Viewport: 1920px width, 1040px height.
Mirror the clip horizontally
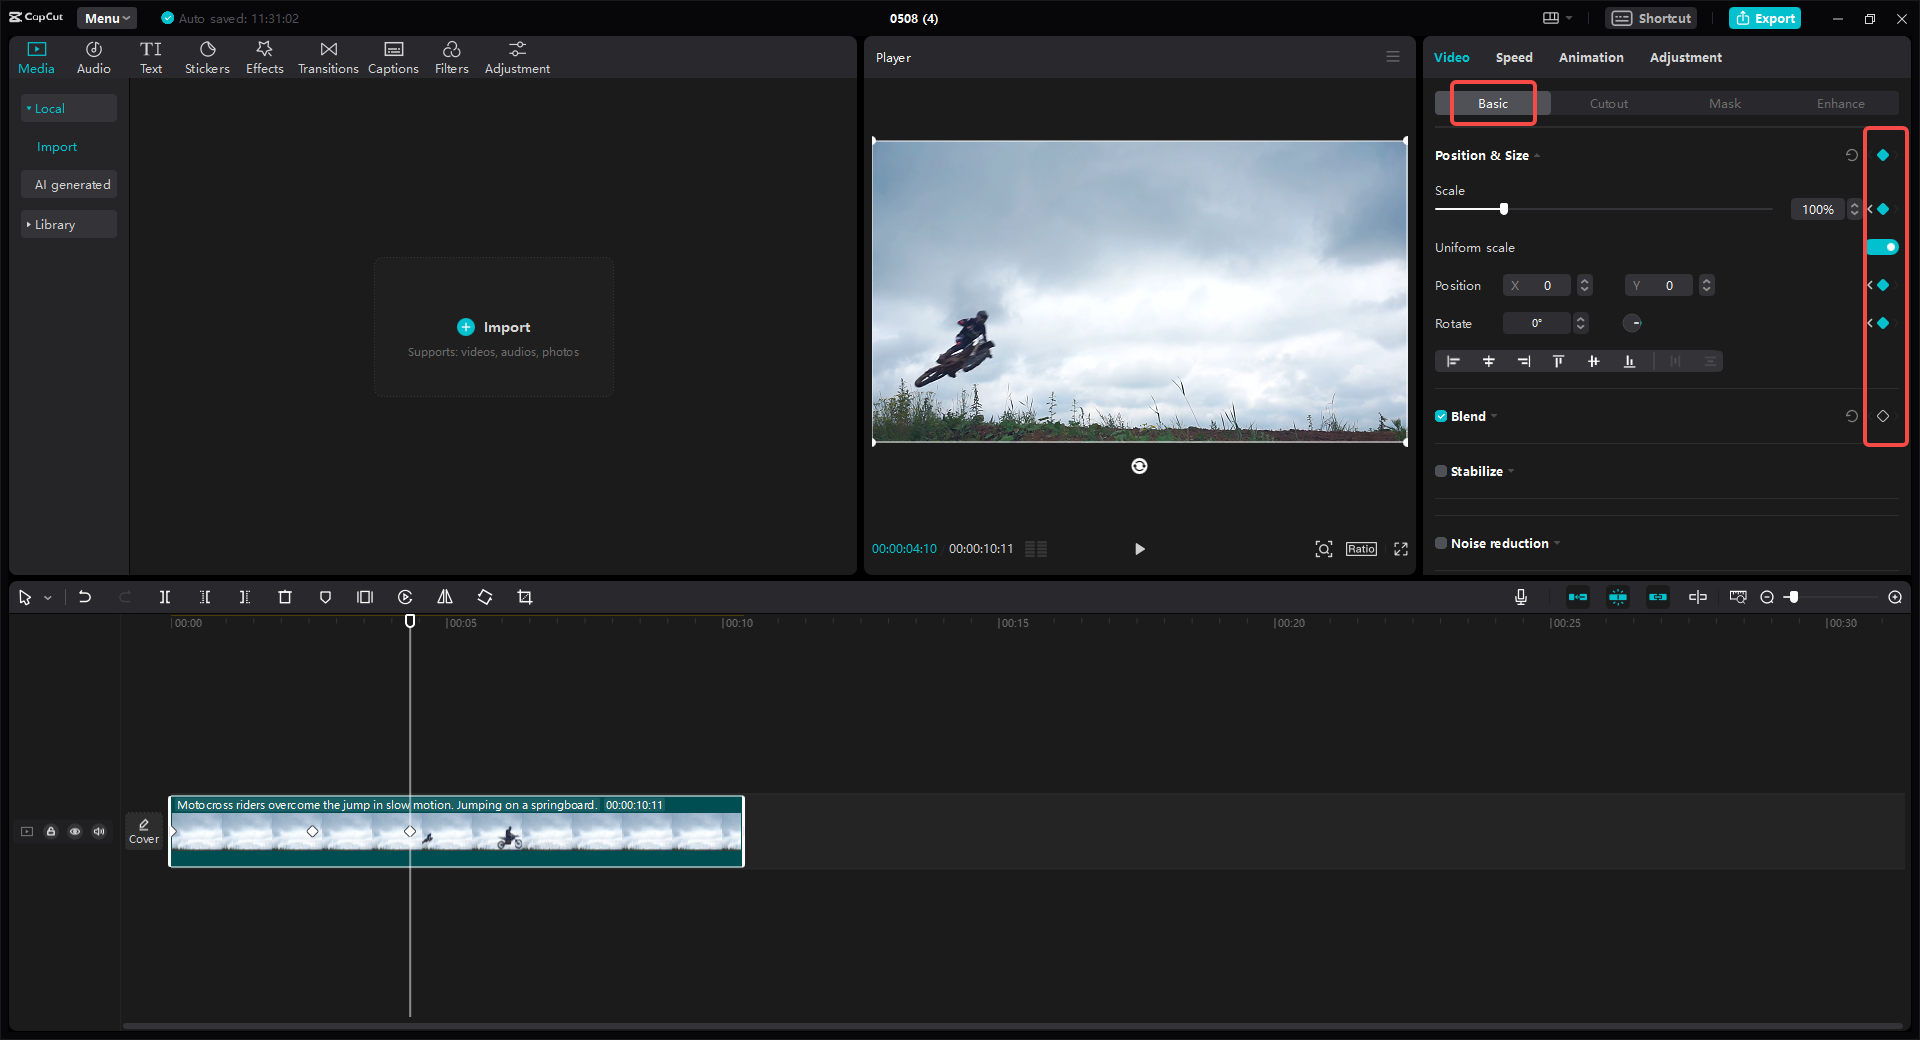445,597
